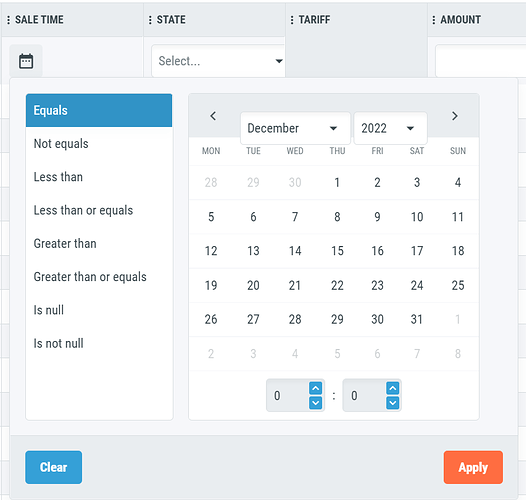The image size is (526, 500).
Task: Pick December 15 in the calendar
Action: pos(337,251)
